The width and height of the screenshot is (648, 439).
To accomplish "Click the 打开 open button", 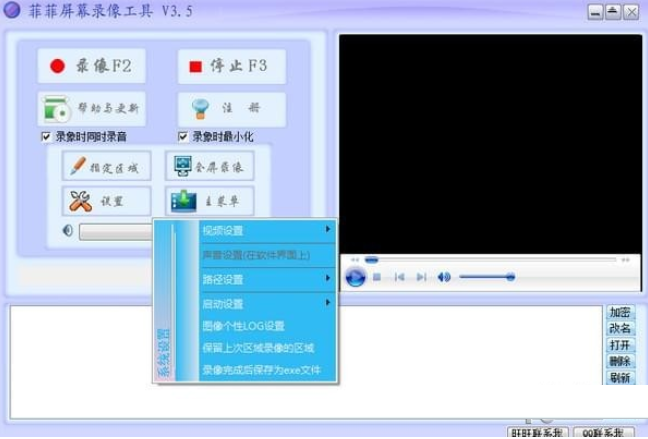I will click(x=620, y=345).
